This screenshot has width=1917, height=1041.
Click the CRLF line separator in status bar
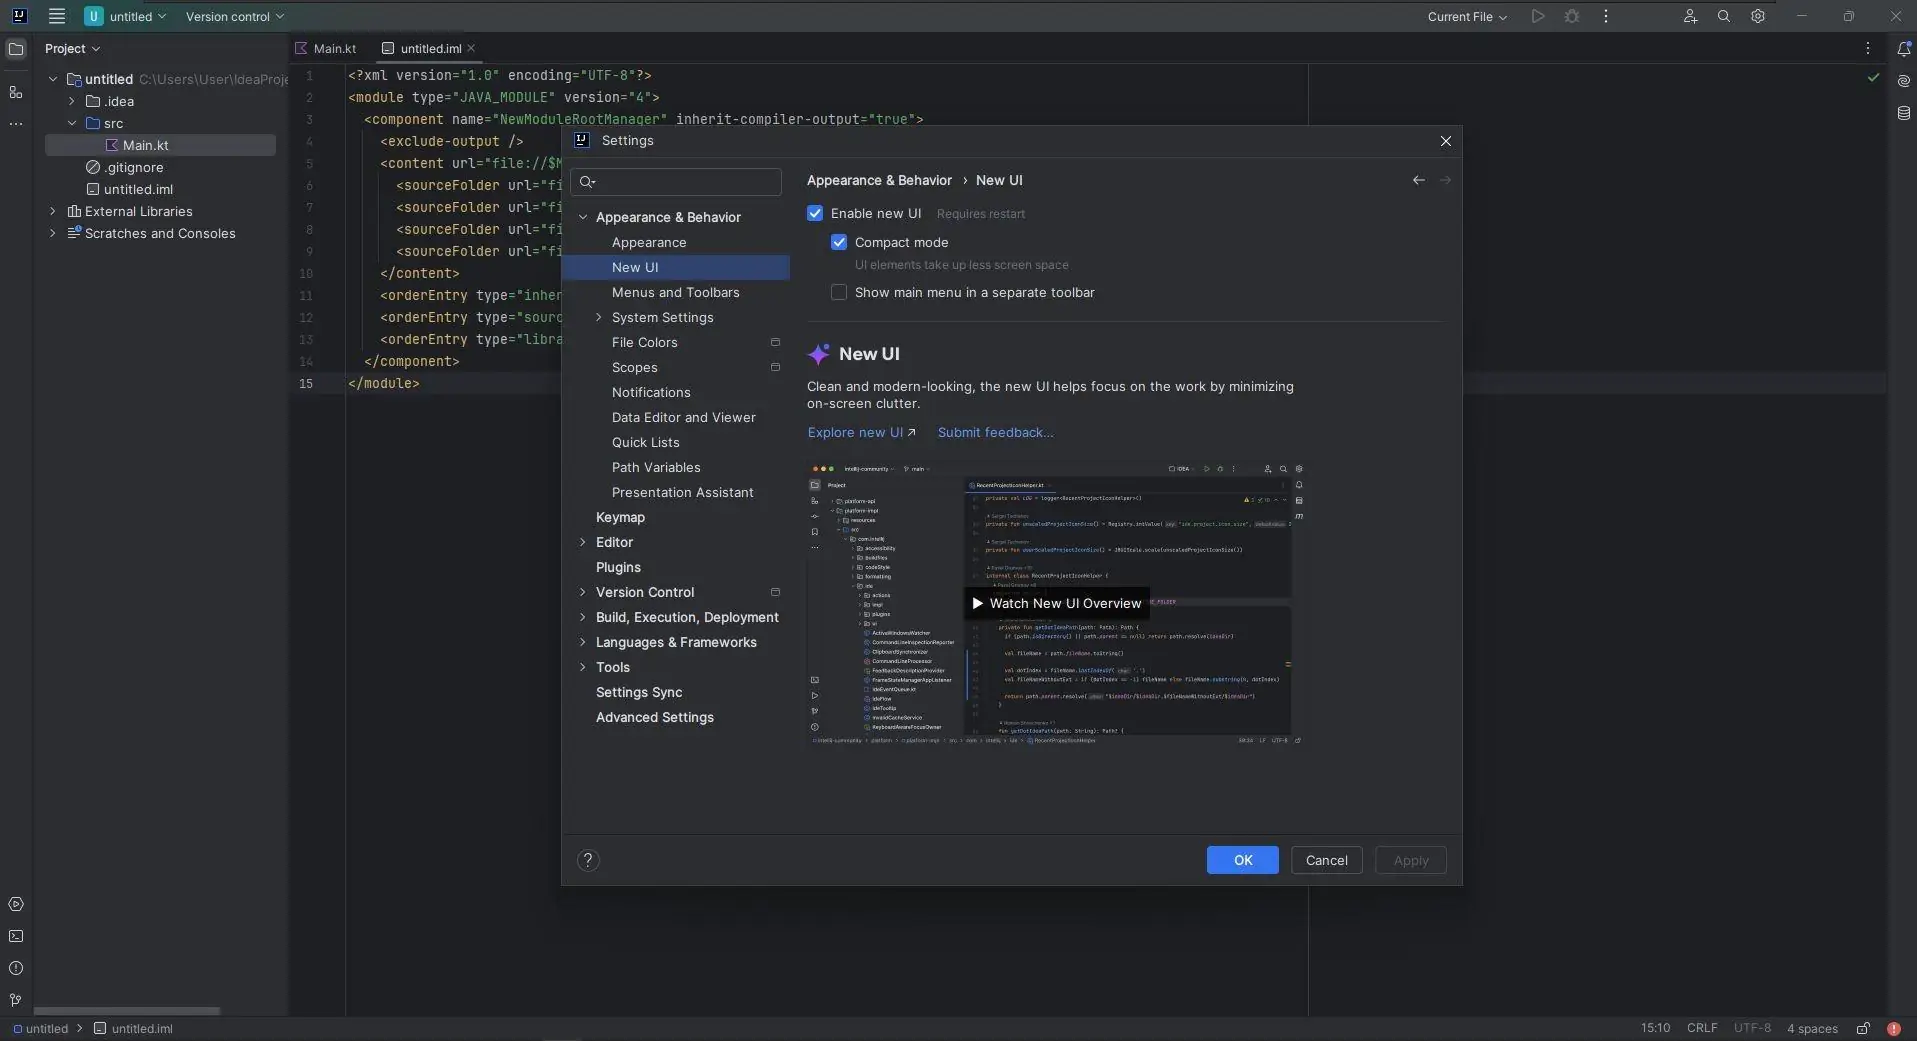point(1702,1028)
